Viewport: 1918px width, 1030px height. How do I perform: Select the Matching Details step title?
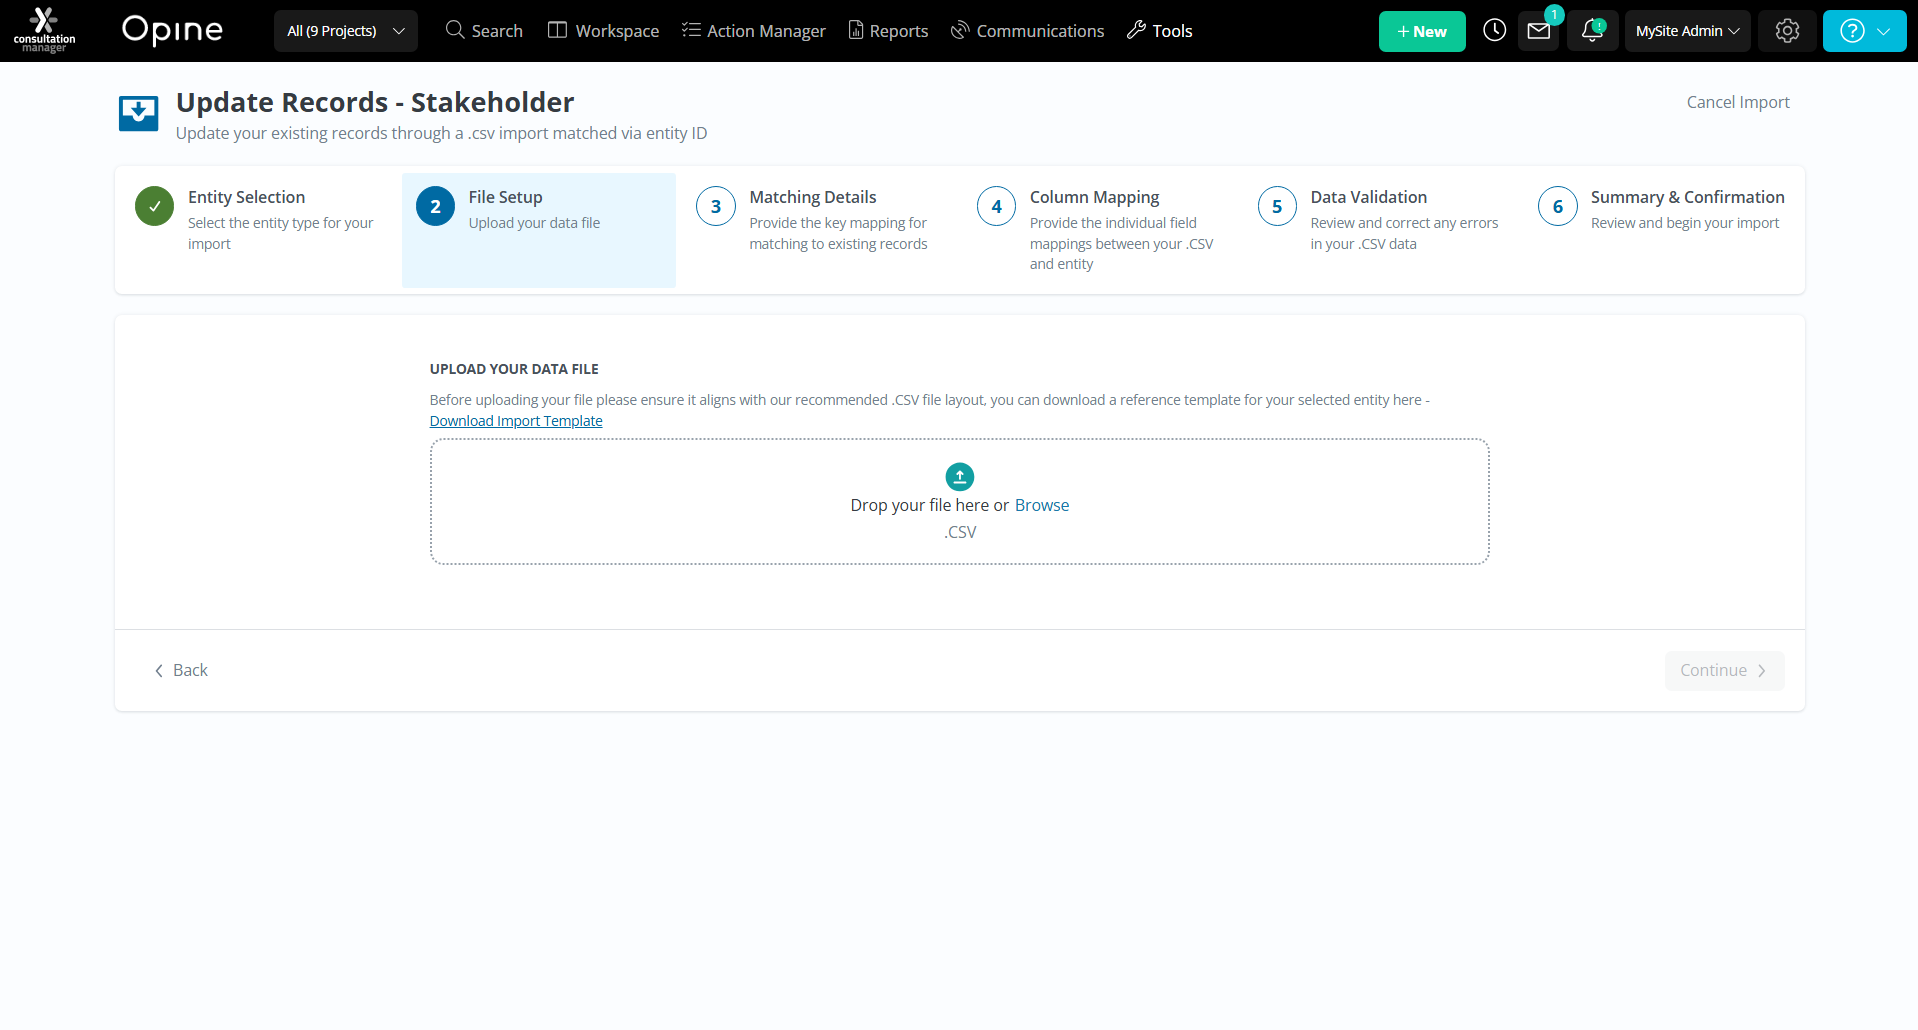[813, 197]
